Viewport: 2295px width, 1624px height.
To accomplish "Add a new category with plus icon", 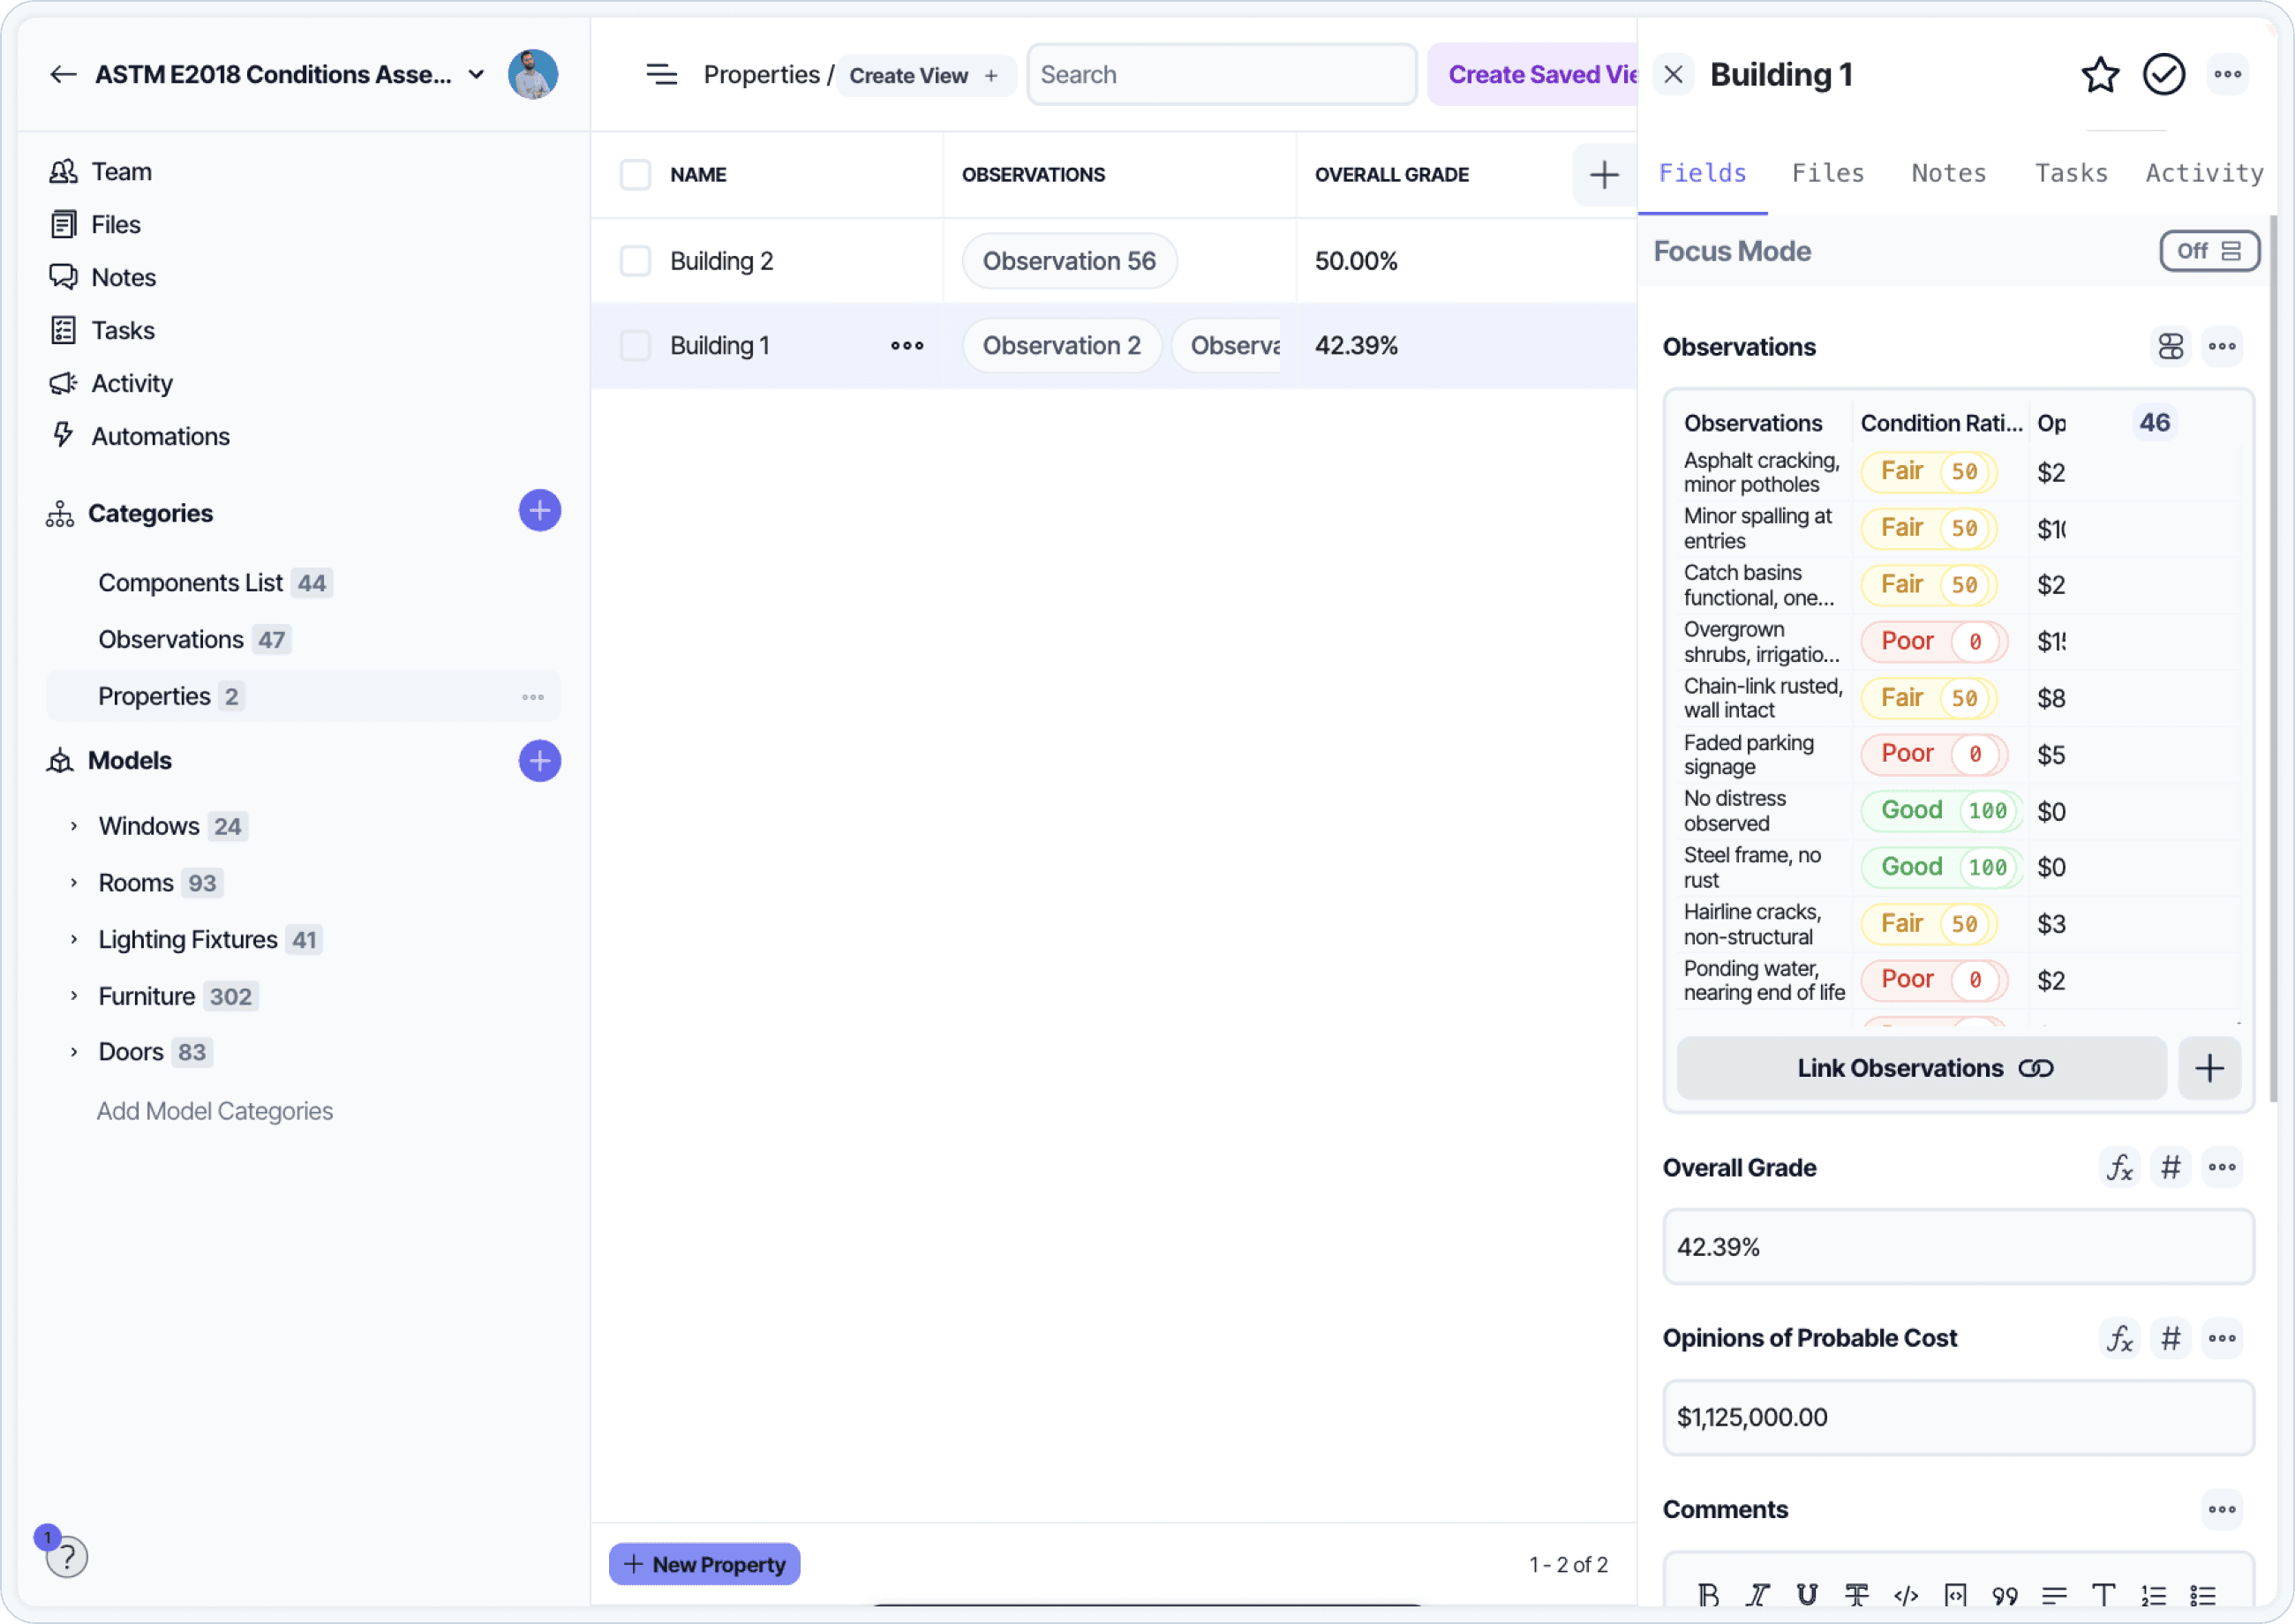I will [539, 511].
